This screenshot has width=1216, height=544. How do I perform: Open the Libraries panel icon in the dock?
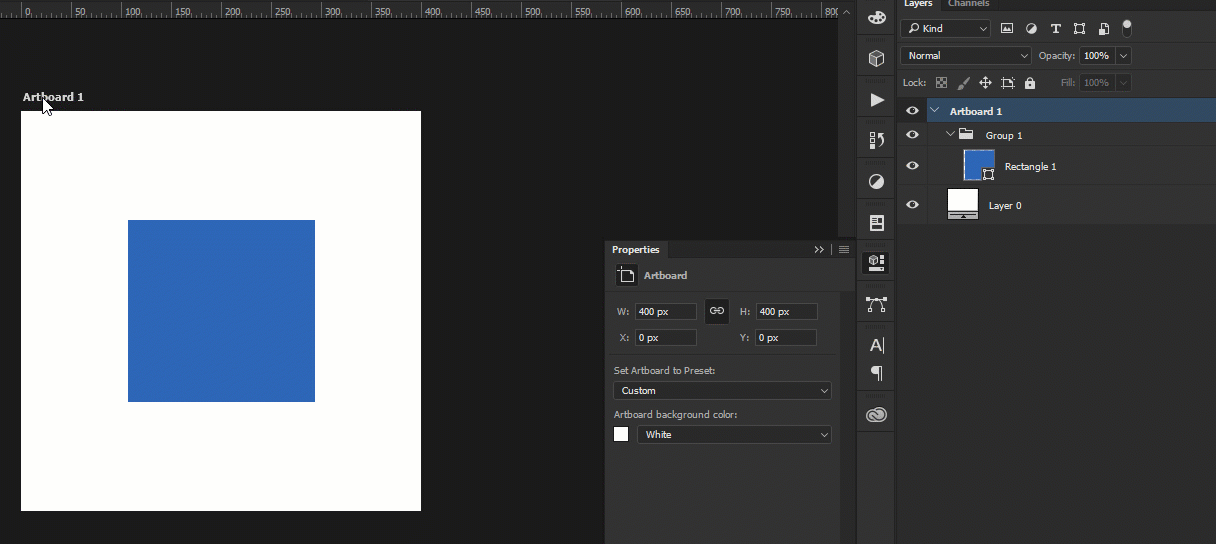[877, 222]
